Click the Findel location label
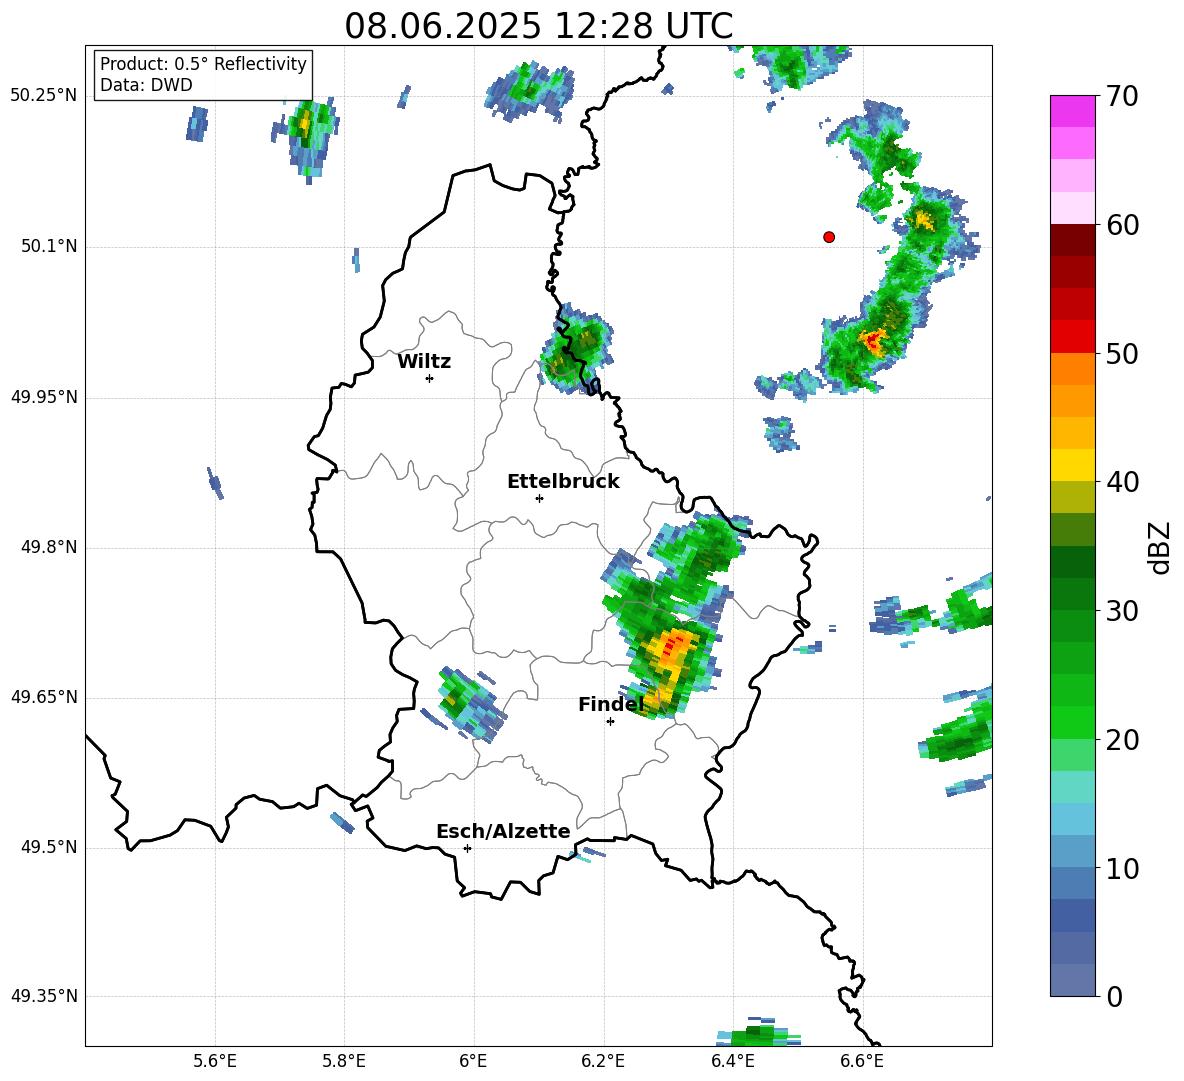1184x1081 pixels. (x=611, y=704)
